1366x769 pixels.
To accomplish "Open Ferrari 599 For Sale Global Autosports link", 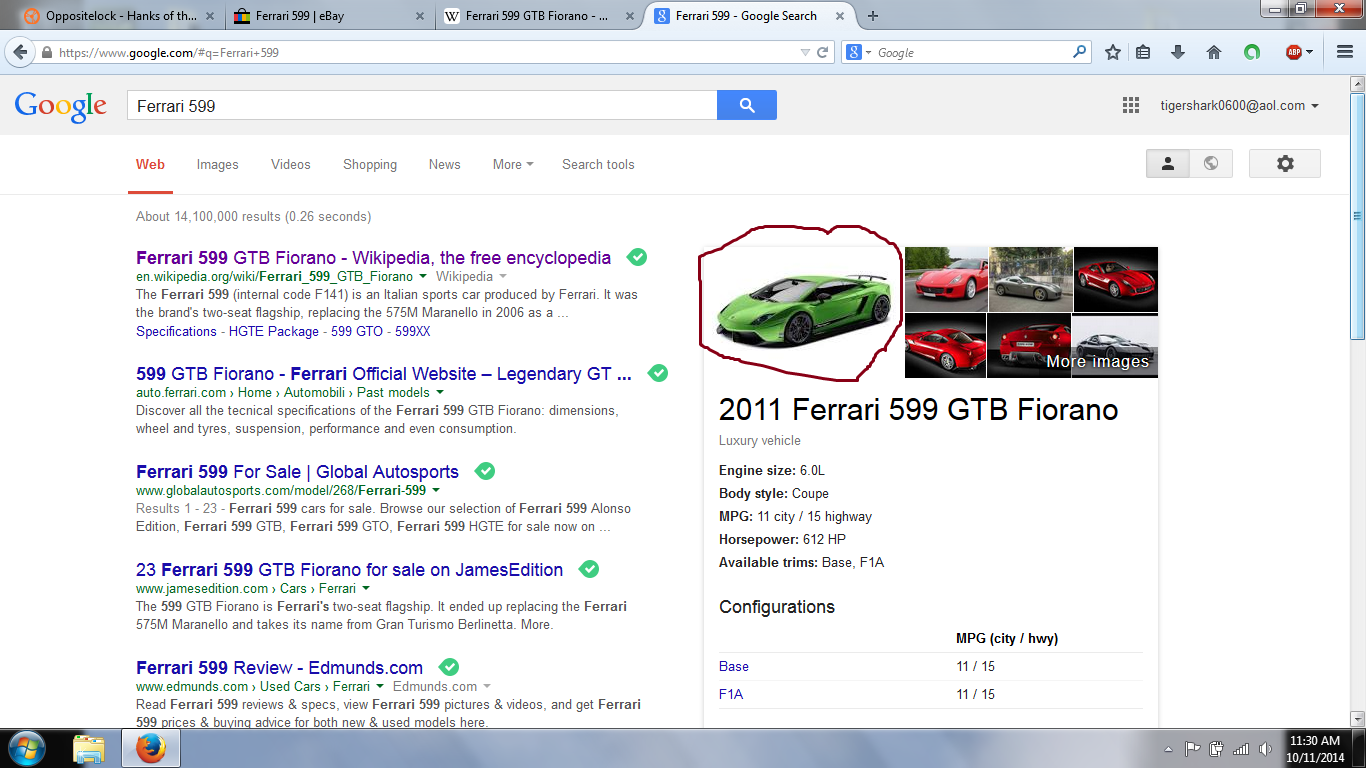I will 297,471.
